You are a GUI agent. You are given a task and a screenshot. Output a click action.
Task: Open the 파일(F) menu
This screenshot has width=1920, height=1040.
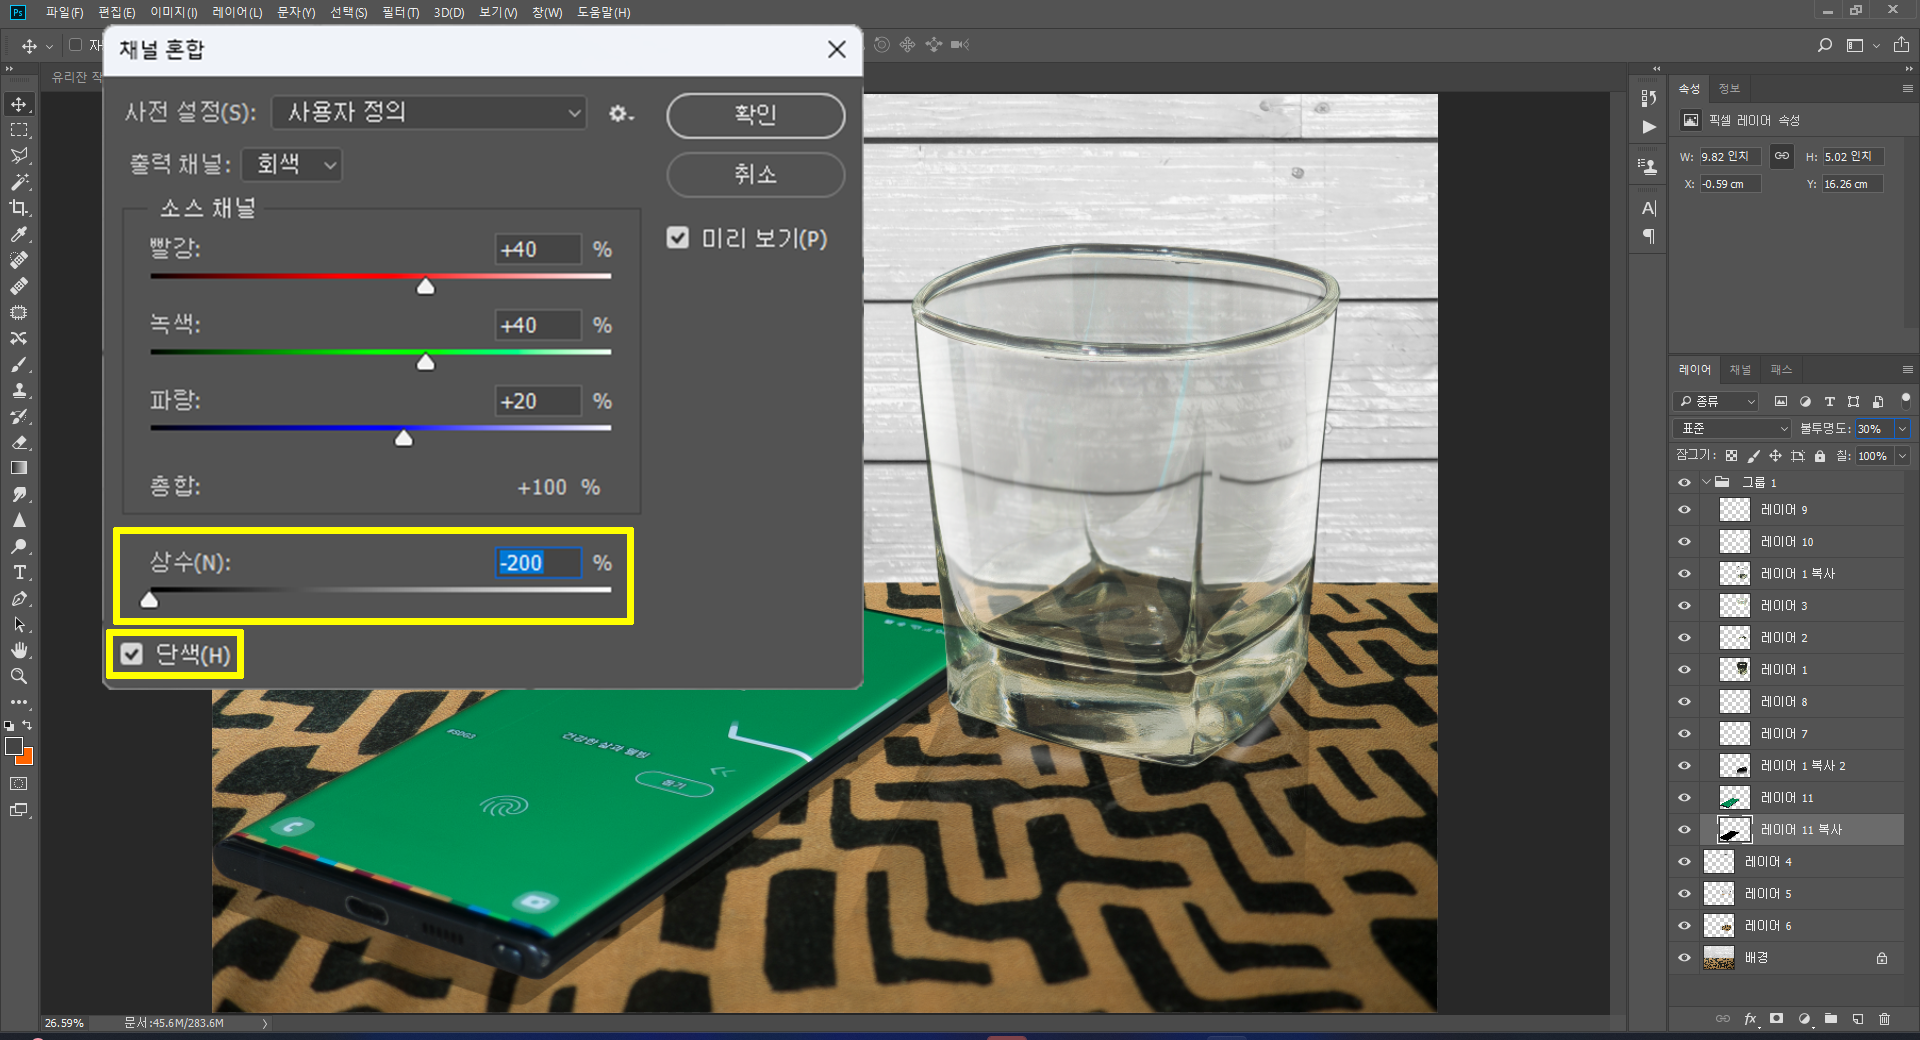[64, 12]
